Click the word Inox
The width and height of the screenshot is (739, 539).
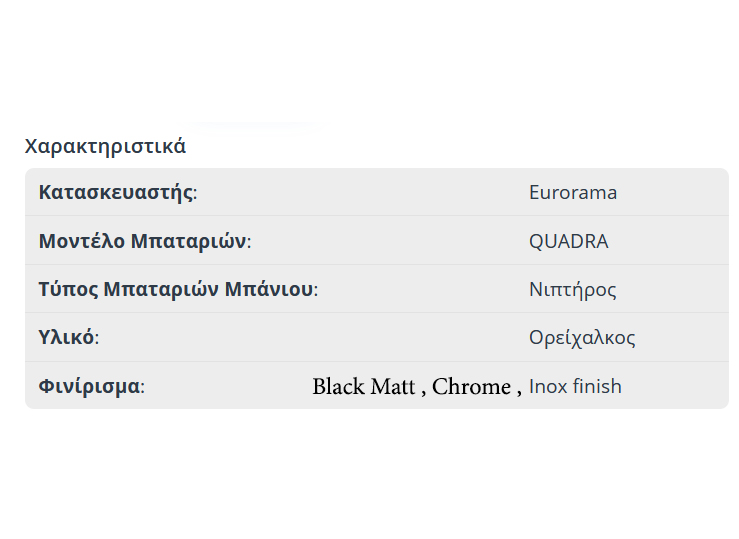tap(548, 386)
